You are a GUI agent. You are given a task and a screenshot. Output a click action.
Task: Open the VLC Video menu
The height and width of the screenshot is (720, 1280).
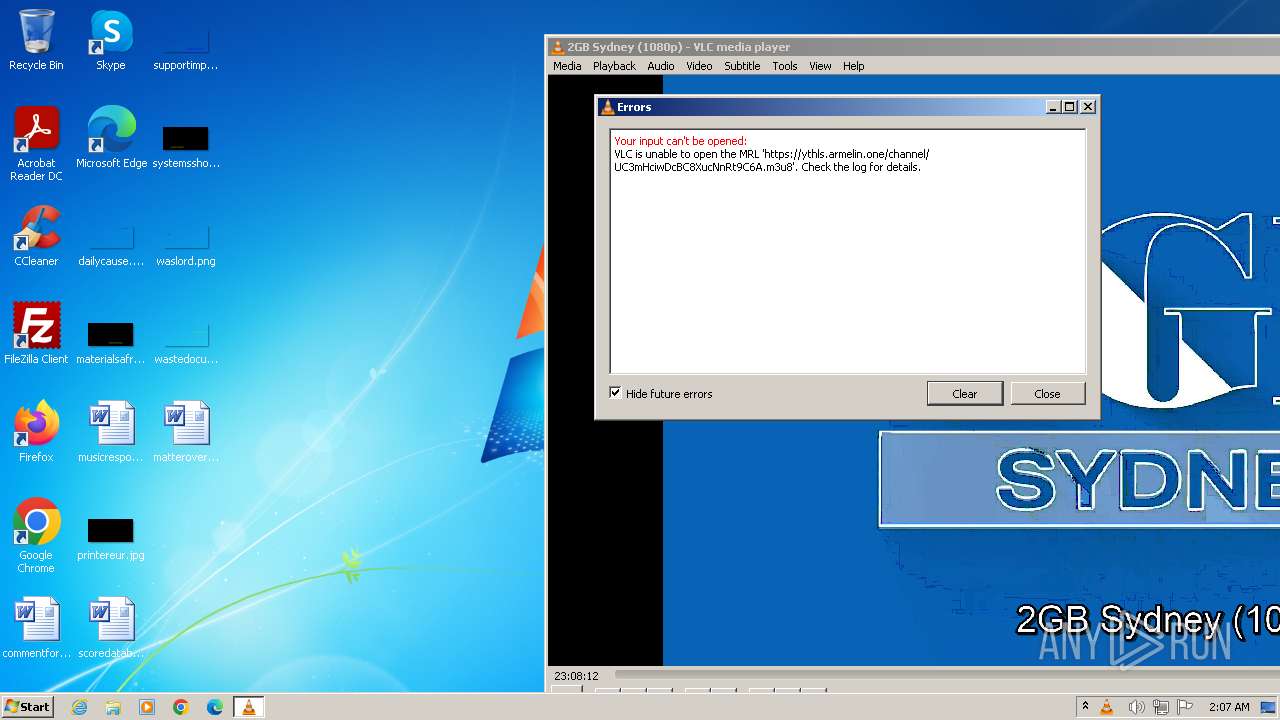click(x=699, y=66)
